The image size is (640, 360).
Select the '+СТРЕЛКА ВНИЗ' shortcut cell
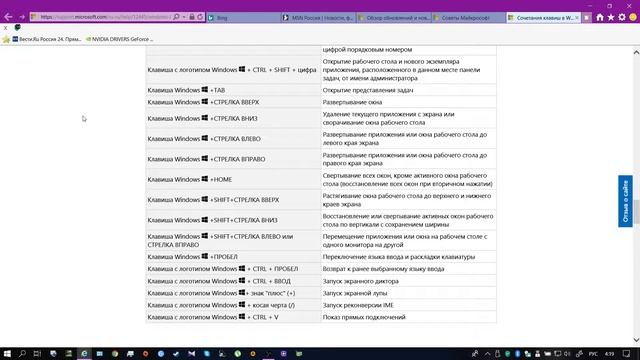[233, 118]
